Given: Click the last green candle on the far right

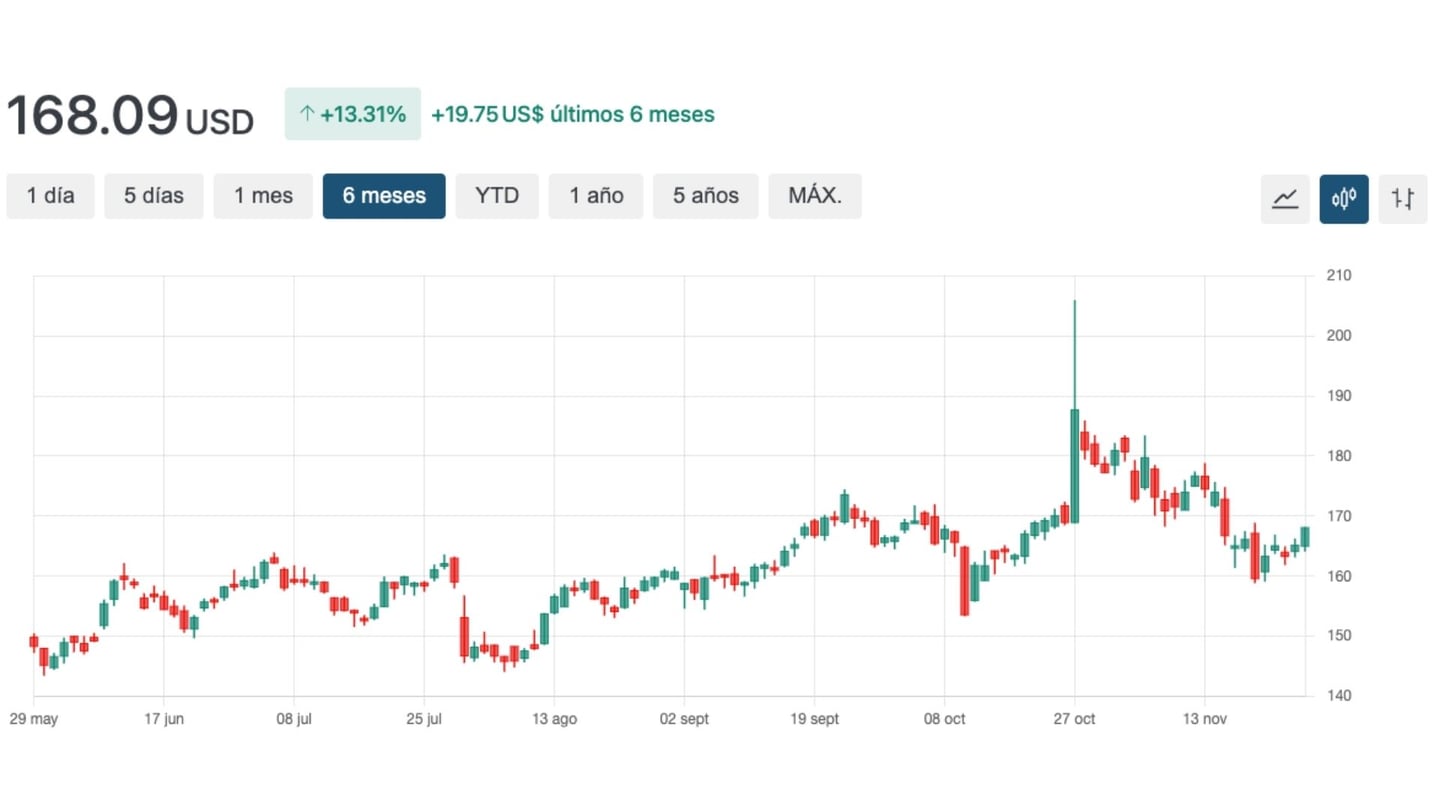Looking at the screenshot, I should click(x=1305, y=537).
